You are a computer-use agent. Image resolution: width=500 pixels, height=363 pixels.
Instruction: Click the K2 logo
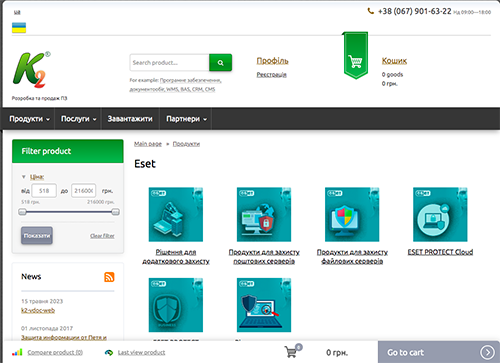31,70
